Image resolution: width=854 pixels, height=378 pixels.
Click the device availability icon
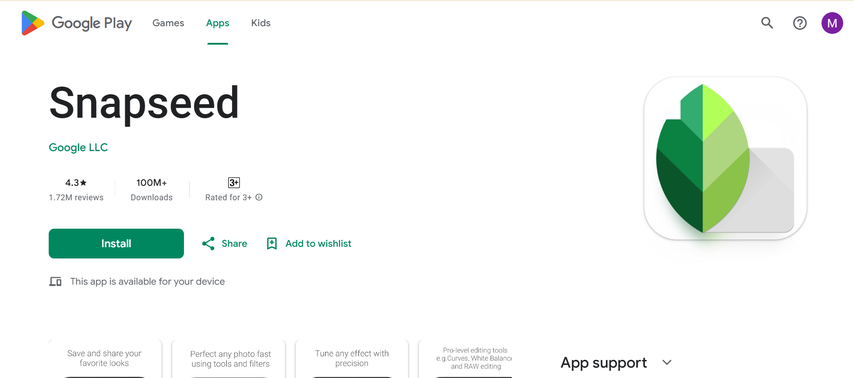coord(55,282)
